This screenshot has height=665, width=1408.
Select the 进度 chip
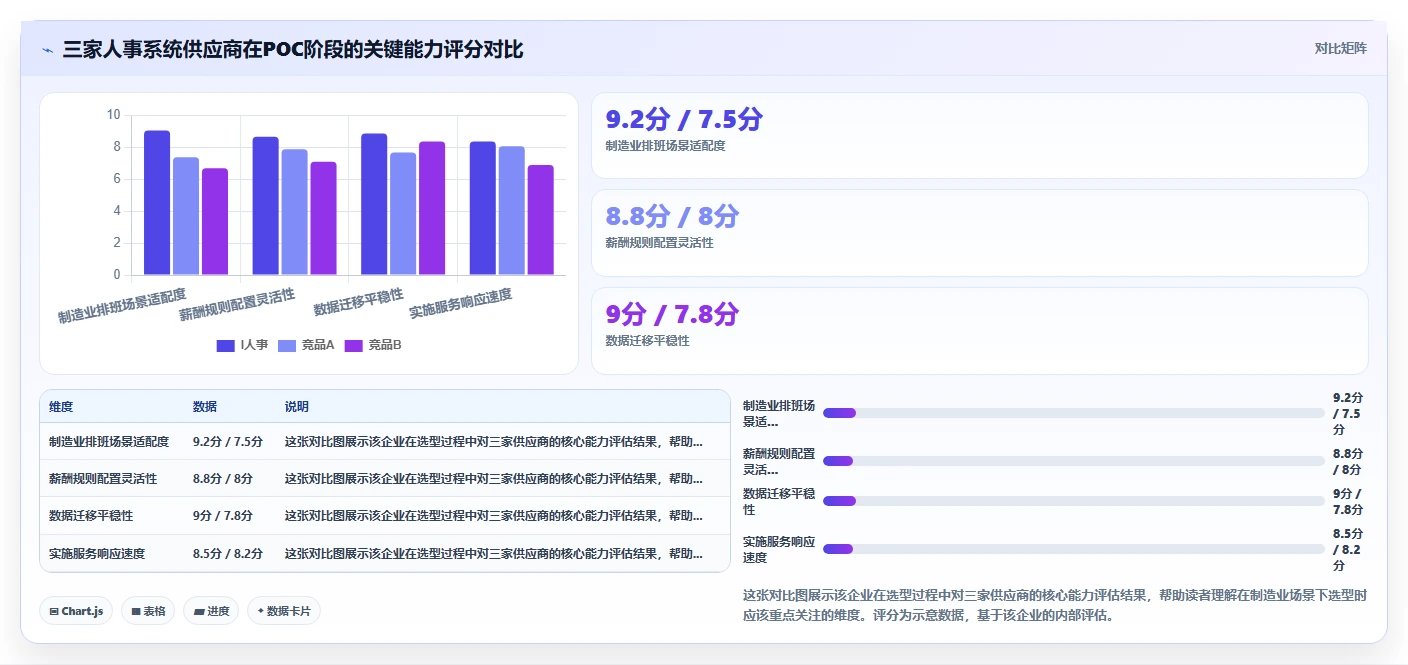[x=211, y=611]
